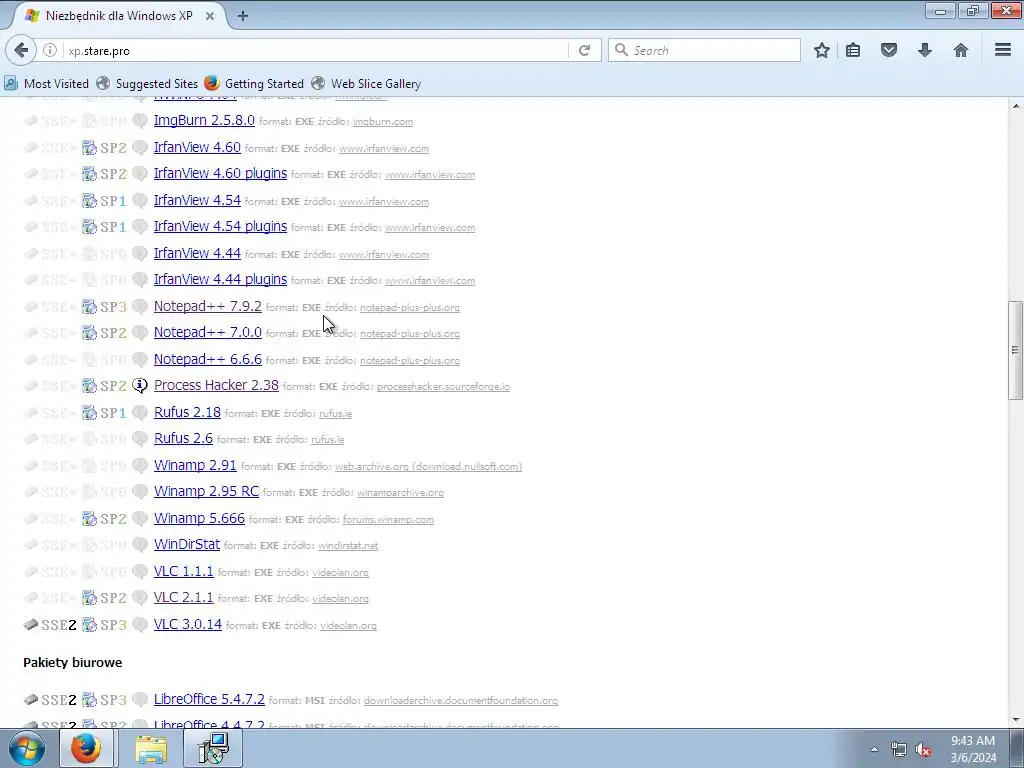Open the Getting Started bookmark
The image size is (1024, 768).
coord(254,84)
